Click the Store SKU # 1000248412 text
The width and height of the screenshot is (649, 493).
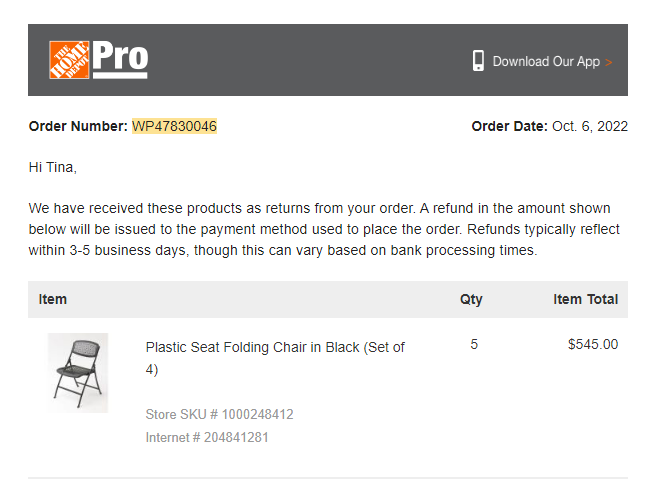click(x=219, y=414)
